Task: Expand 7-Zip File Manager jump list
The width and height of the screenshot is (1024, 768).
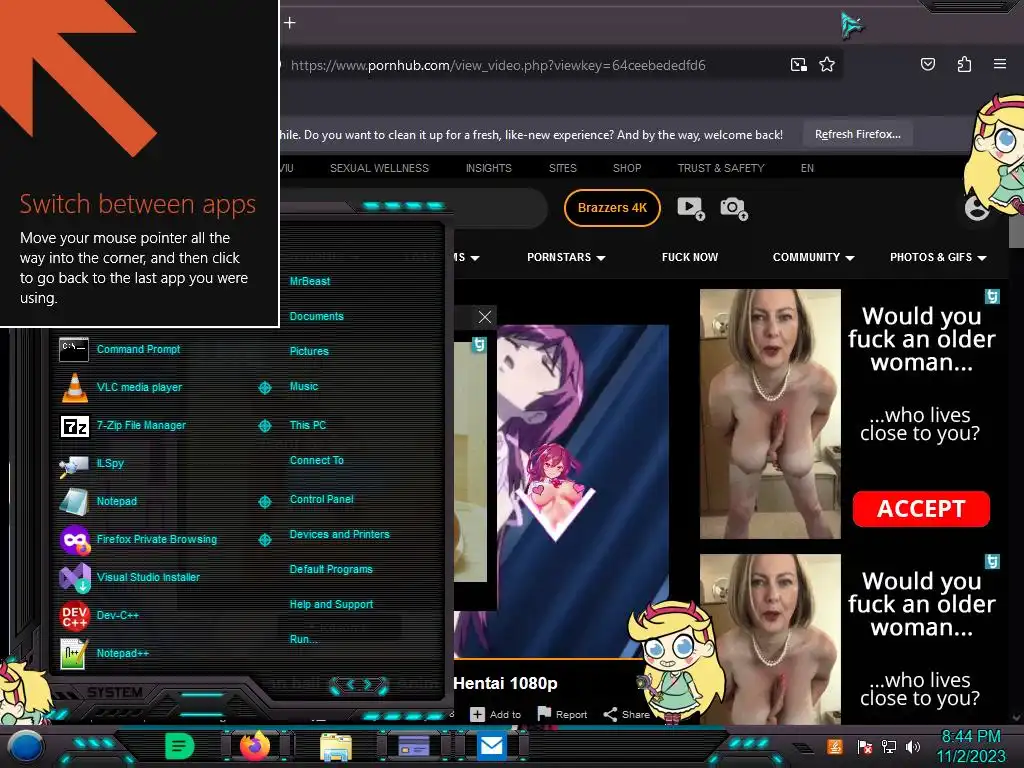Action: pyautogui.click(x=264, y=426)
